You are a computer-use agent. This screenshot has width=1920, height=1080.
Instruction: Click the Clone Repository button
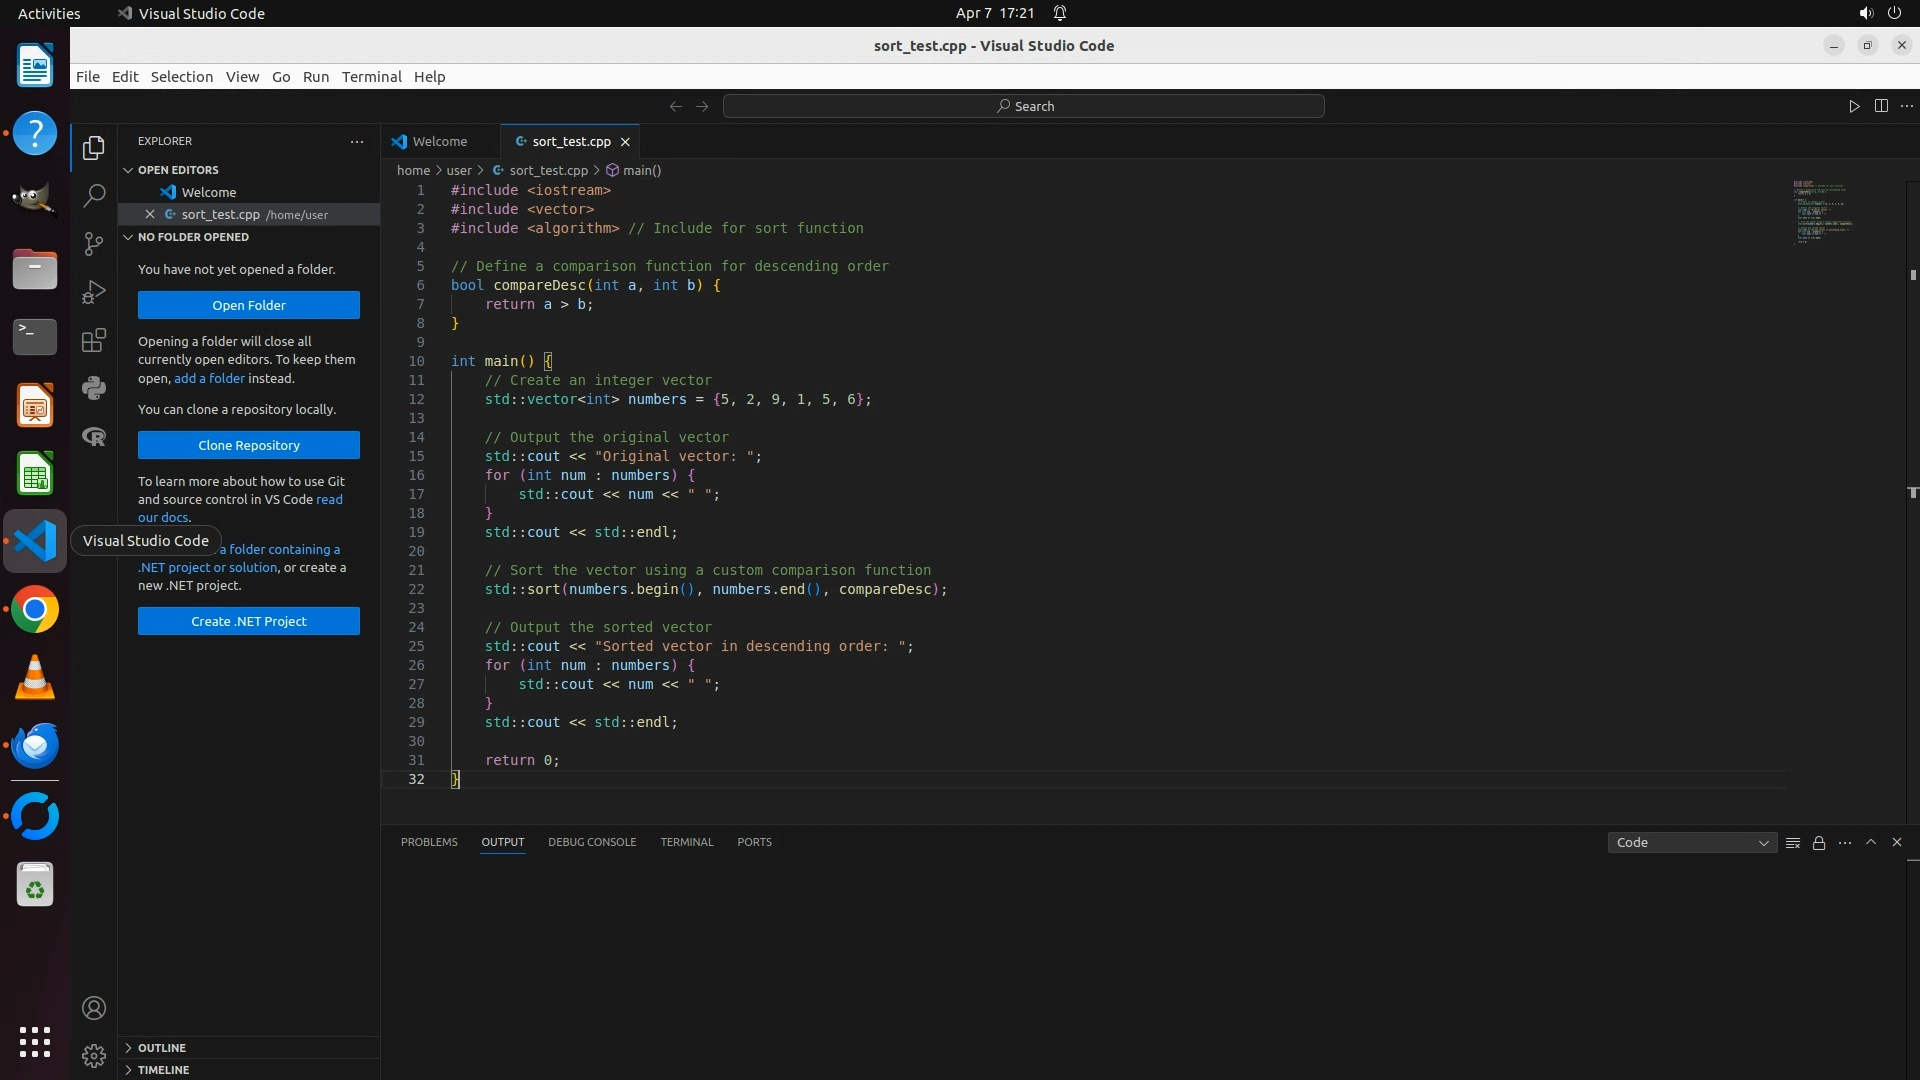(249, 446)
